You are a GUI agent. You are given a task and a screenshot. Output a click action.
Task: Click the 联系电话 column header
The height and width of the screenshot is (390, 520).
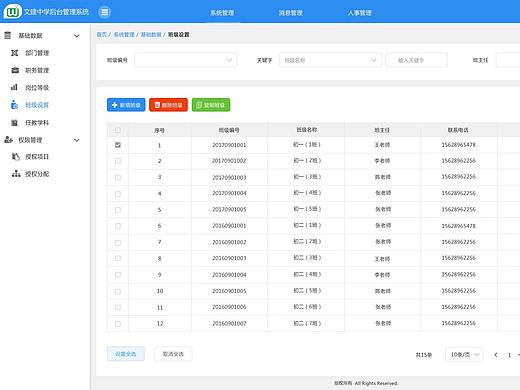pos(458,130)
